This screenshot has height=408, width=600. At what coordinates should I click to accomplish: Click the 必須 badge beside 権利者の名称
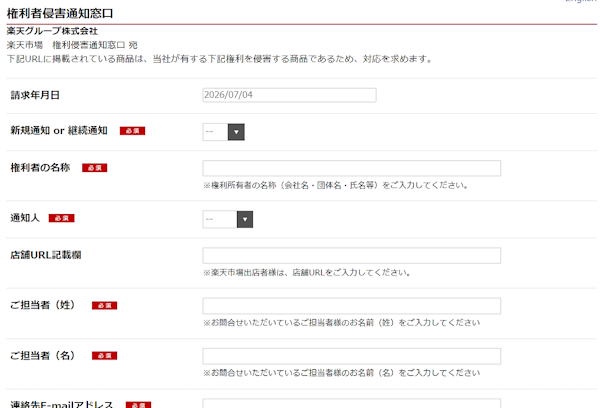[x=95, y=168]
